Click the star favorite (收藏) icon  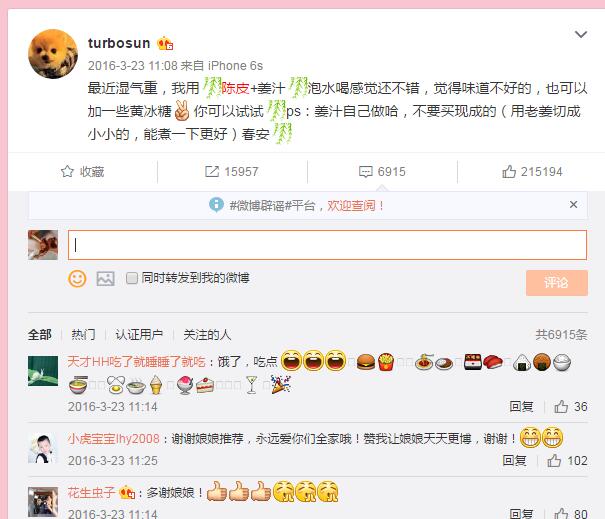point(67,171)
